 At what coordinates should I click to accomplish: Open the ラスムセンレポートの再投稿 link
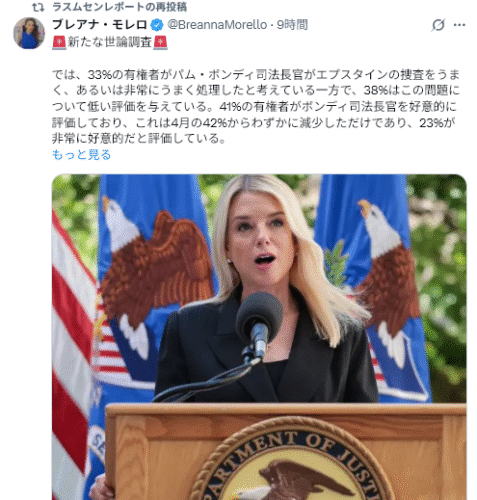click(x=119, y=7)
